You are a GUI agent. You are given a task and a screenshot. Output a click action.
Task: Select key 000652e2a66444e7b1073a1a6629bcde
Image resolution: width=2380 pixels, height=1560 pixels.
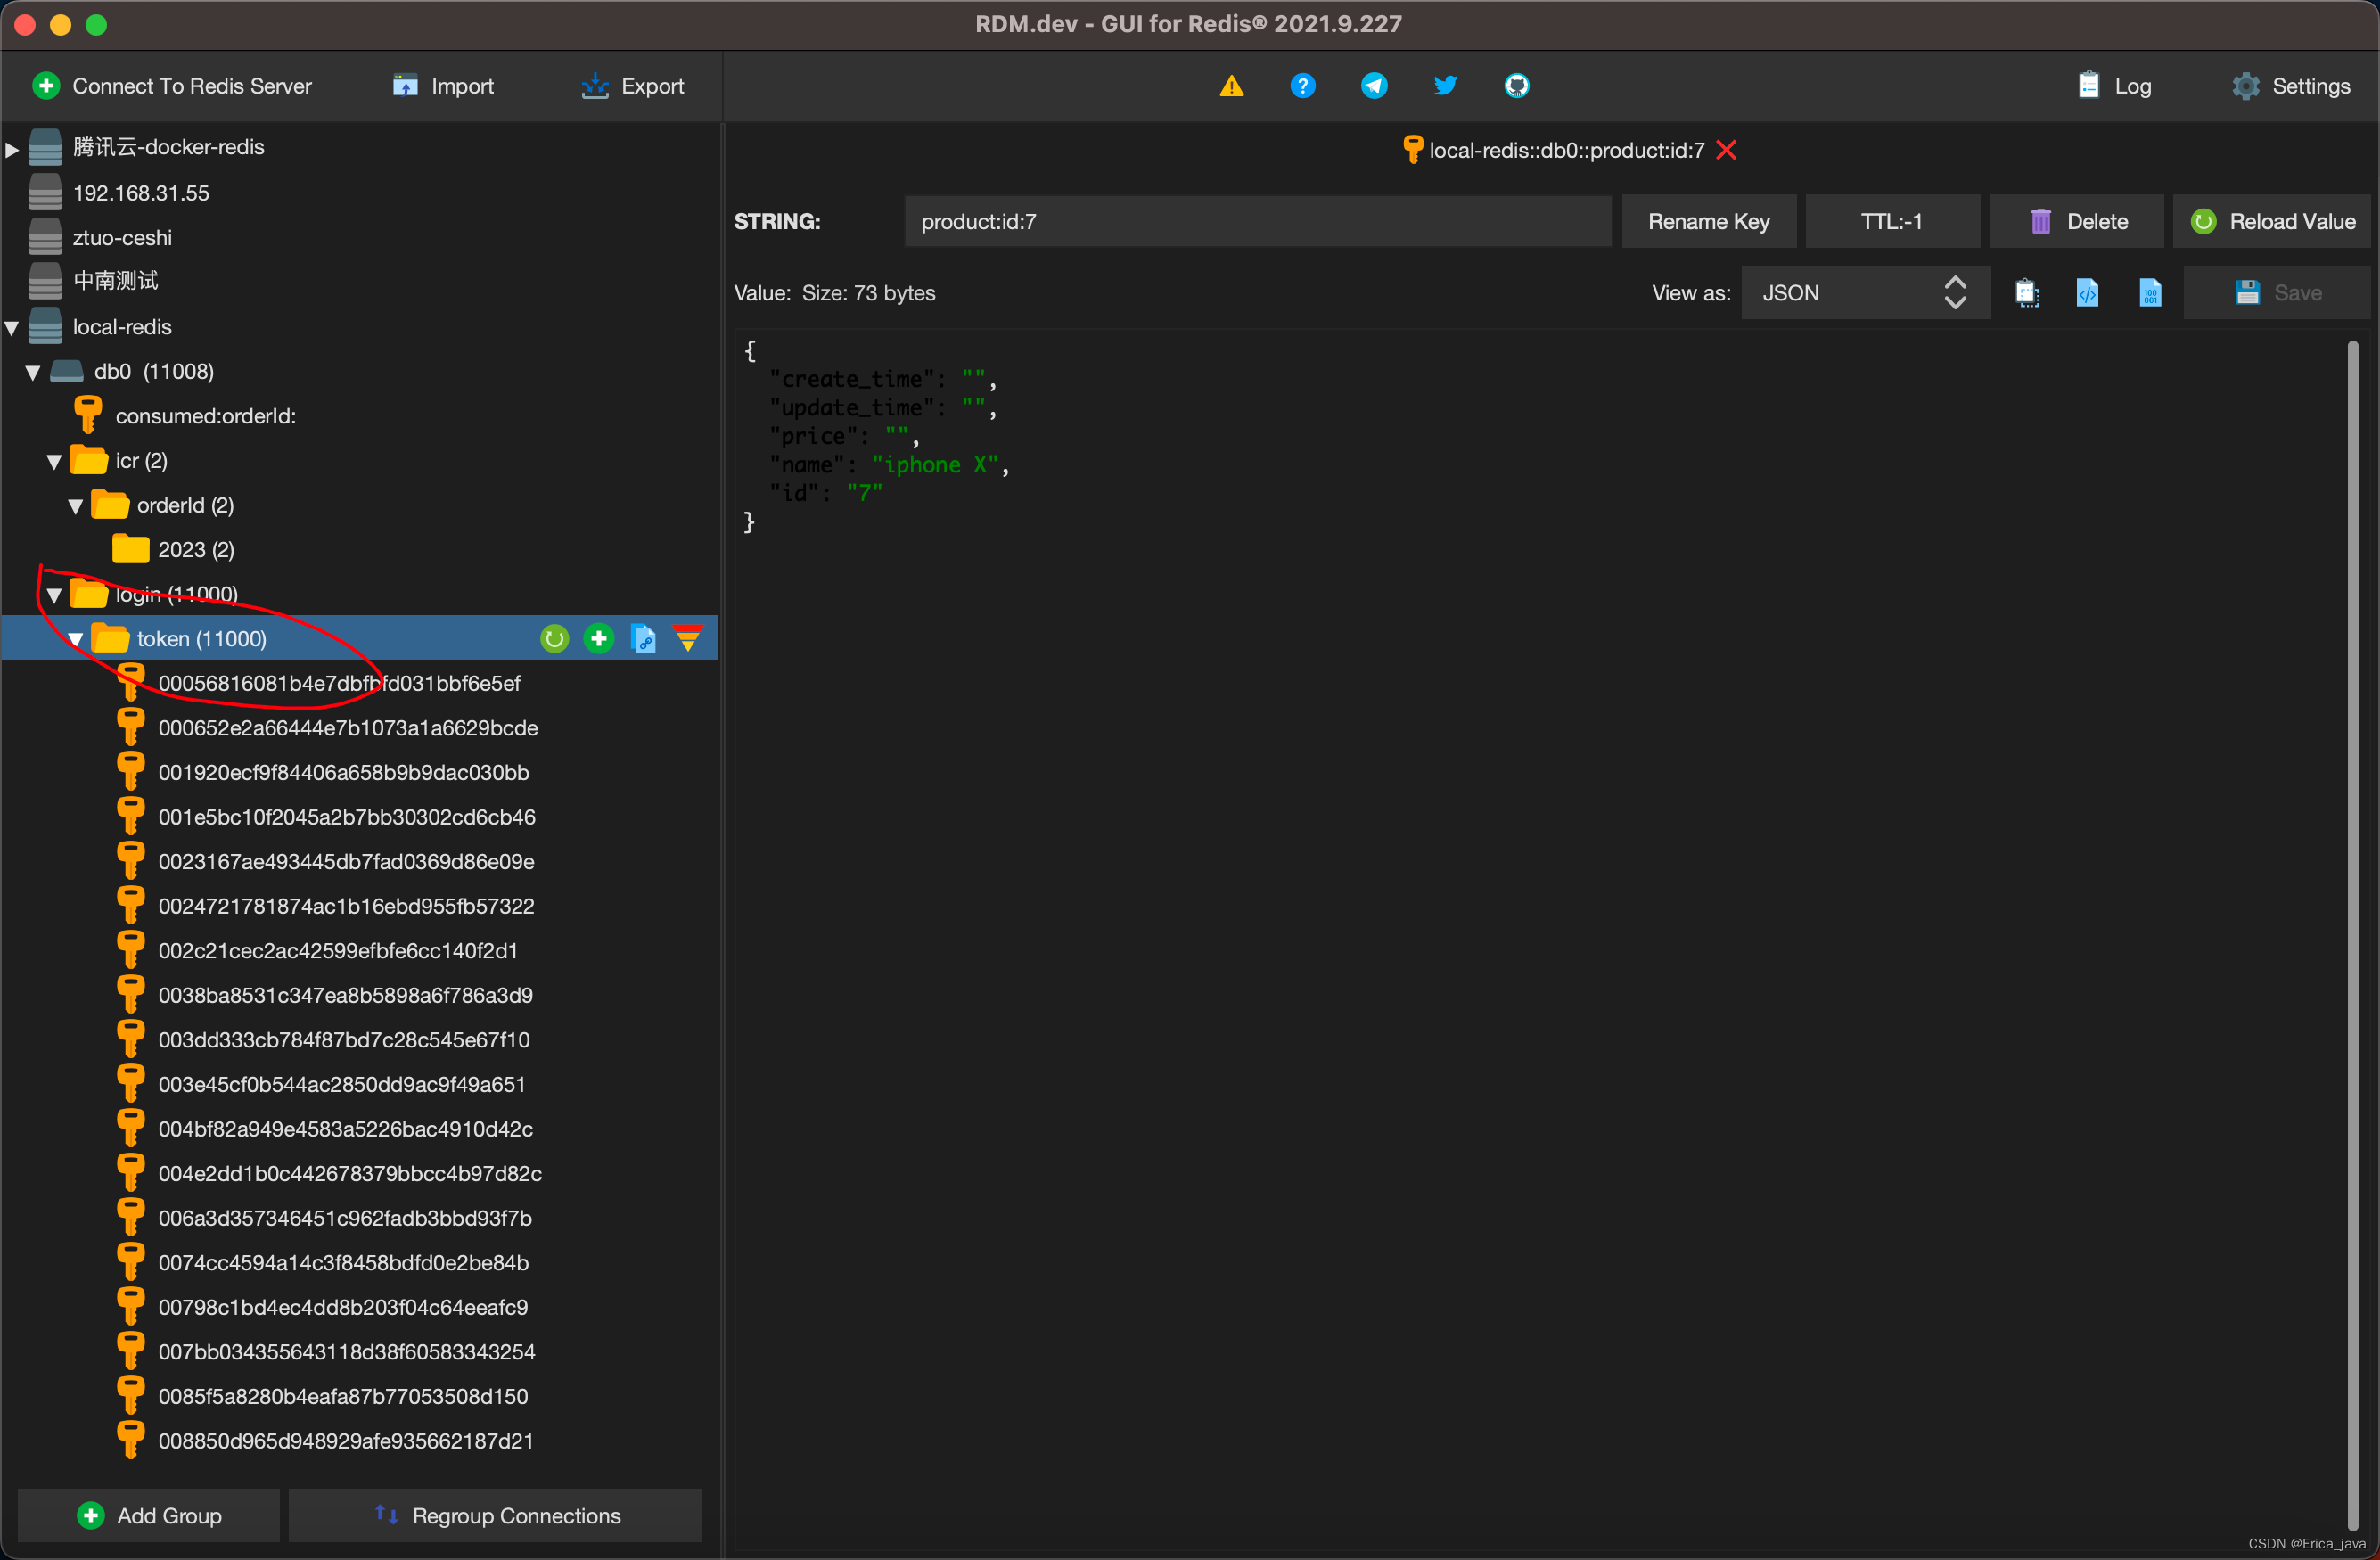(348, 728)
